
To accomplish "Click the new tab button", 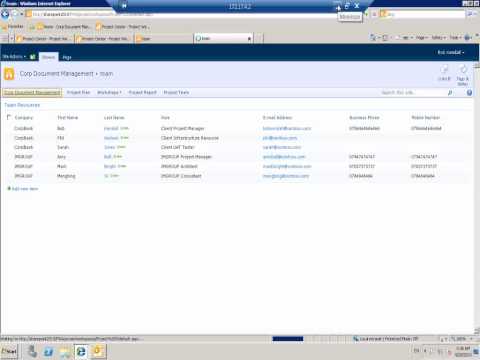I will click(259, 39).
